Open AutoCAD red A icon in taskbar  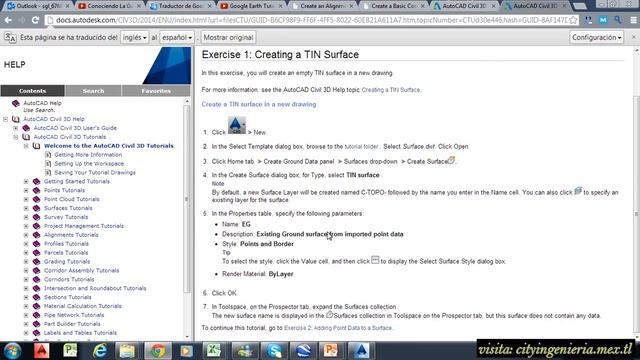pos(42,351)
